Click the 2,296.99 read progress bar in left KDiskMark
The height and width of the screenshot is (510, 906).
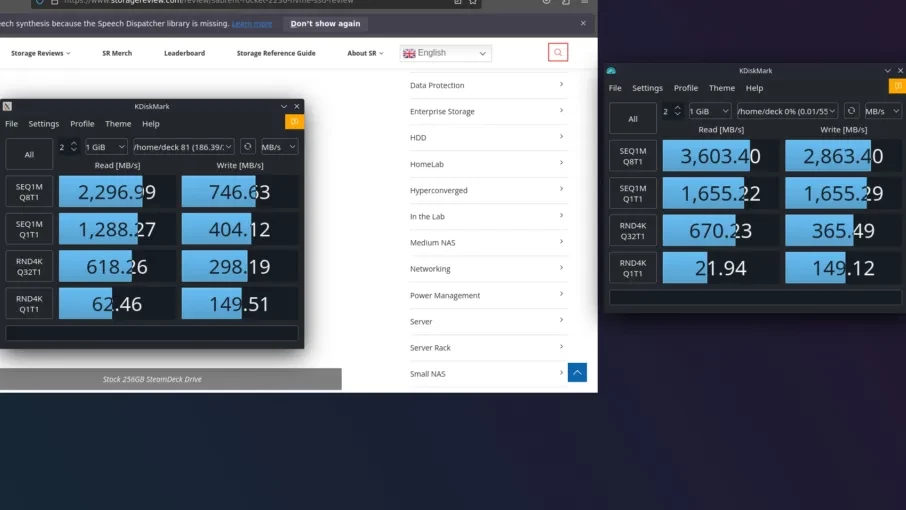click(x=117, y=192)
